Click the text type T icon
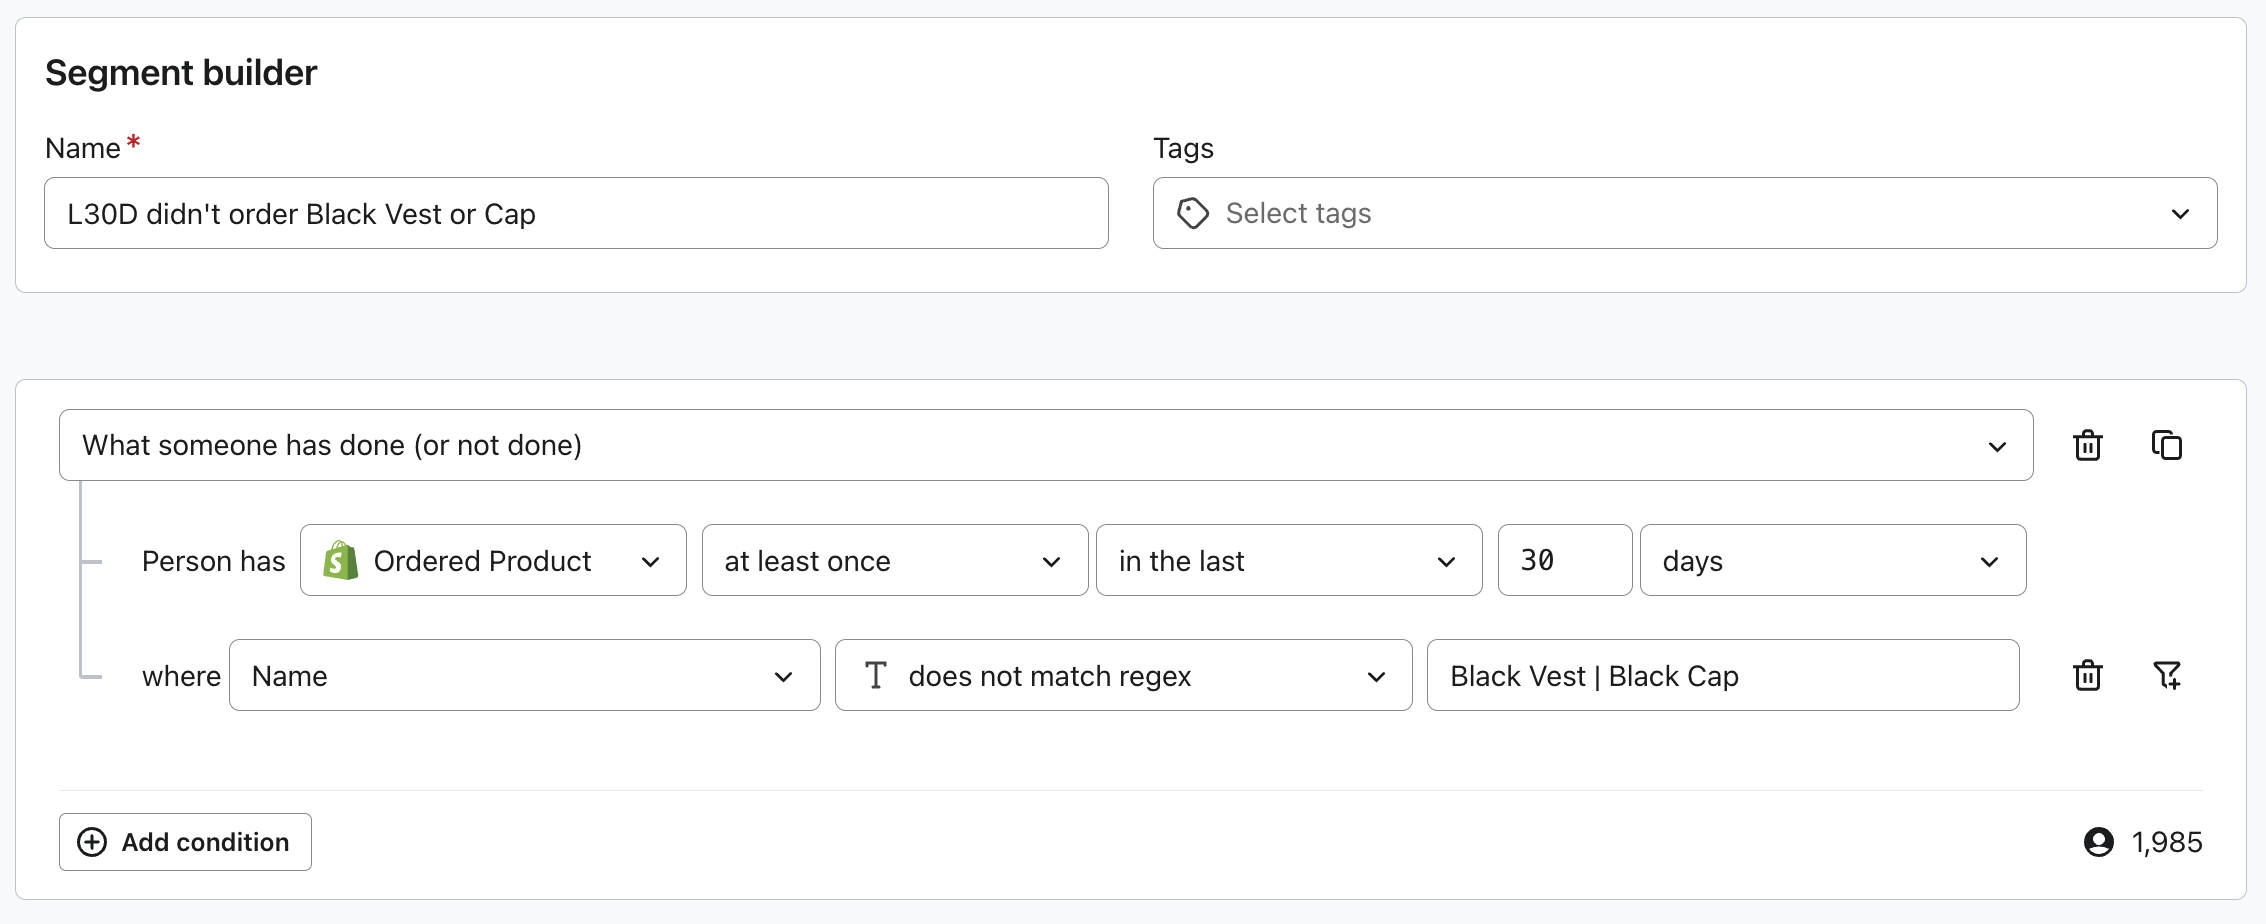The image size is (2266, 924). [875, 676]
